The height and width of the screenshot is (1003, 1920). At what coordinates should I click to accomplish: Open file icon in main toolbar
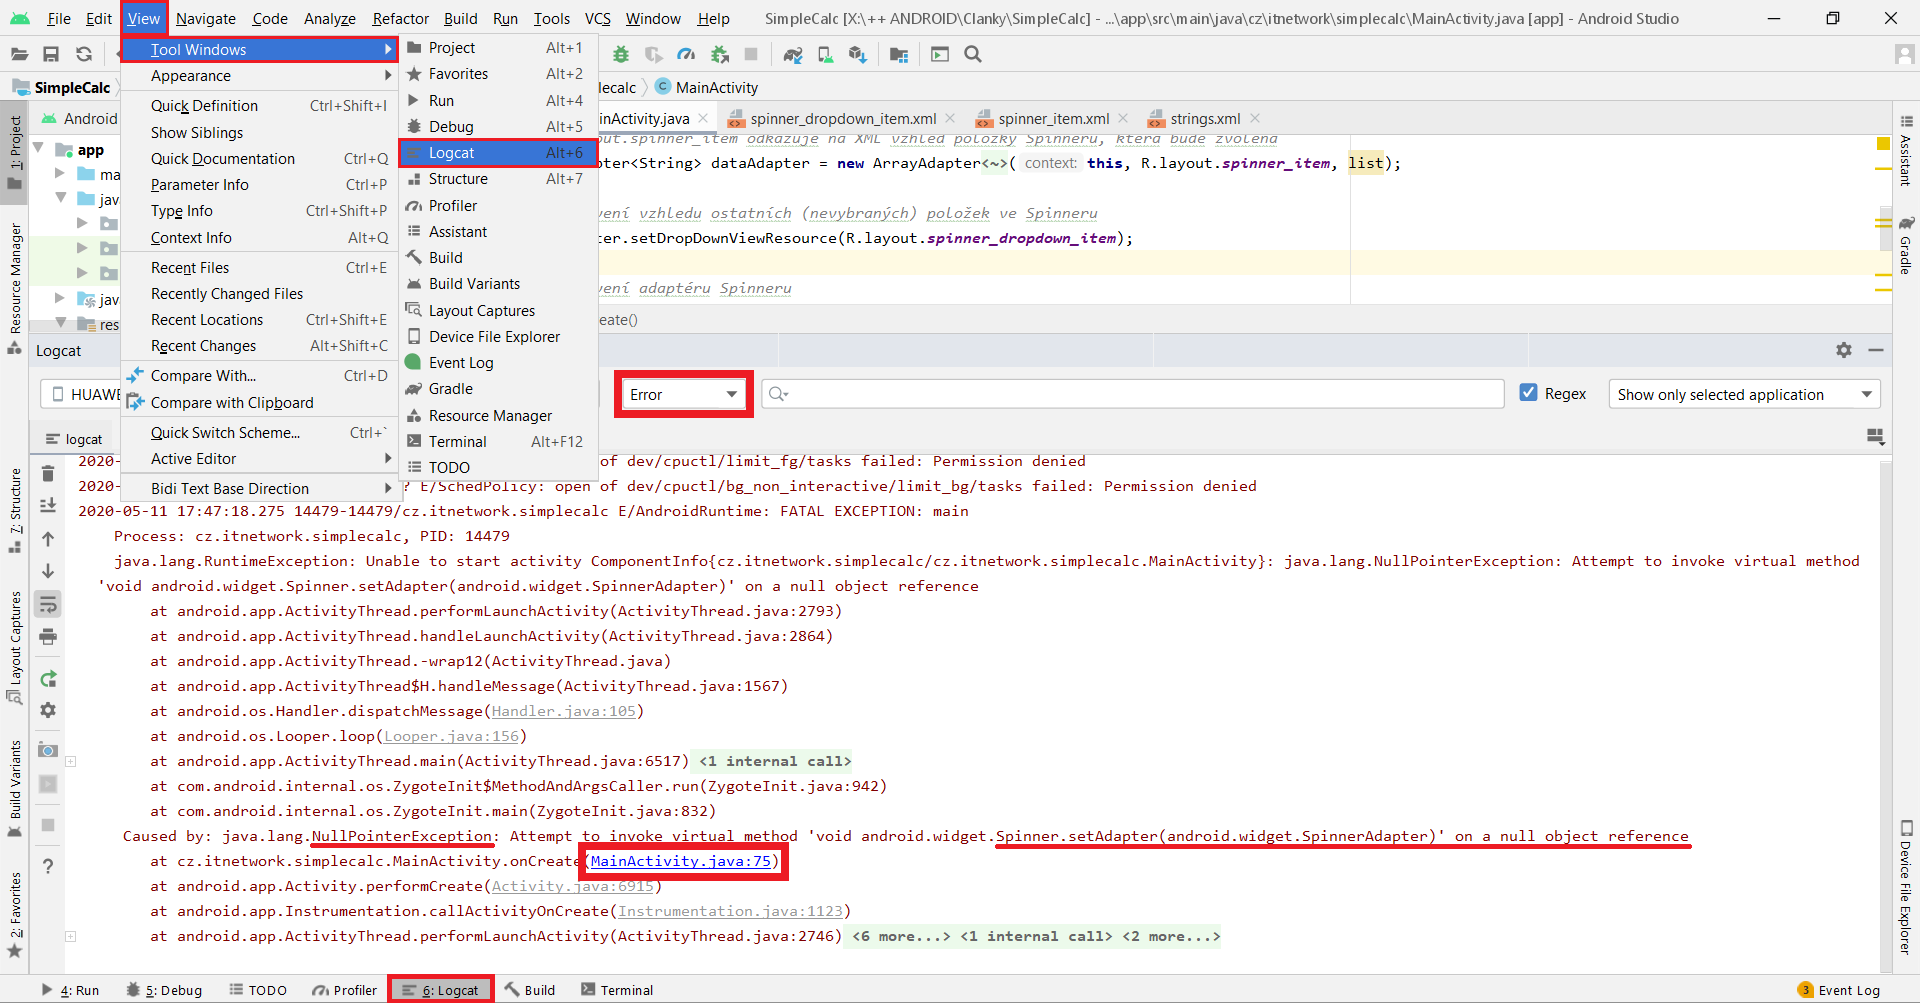tap(19, 55)
